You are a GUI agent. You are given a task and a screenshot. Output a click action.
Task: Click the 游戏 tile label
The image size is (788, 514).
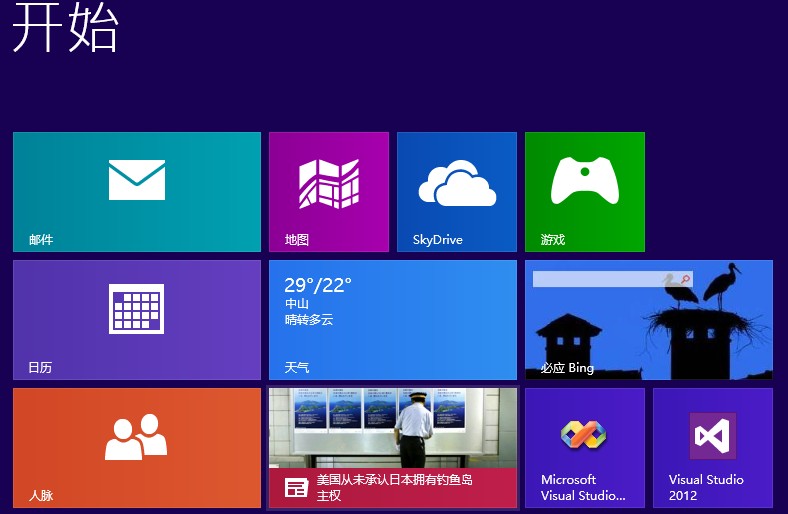pyautogui.click(x=553, y=240)
